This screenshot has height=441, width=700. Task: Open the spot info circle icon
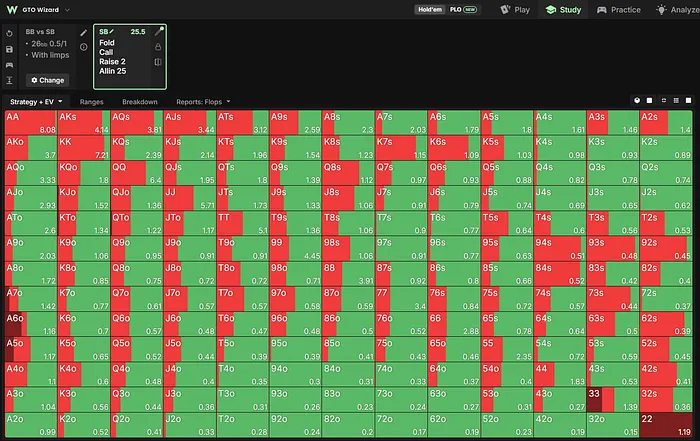[83, 47]
